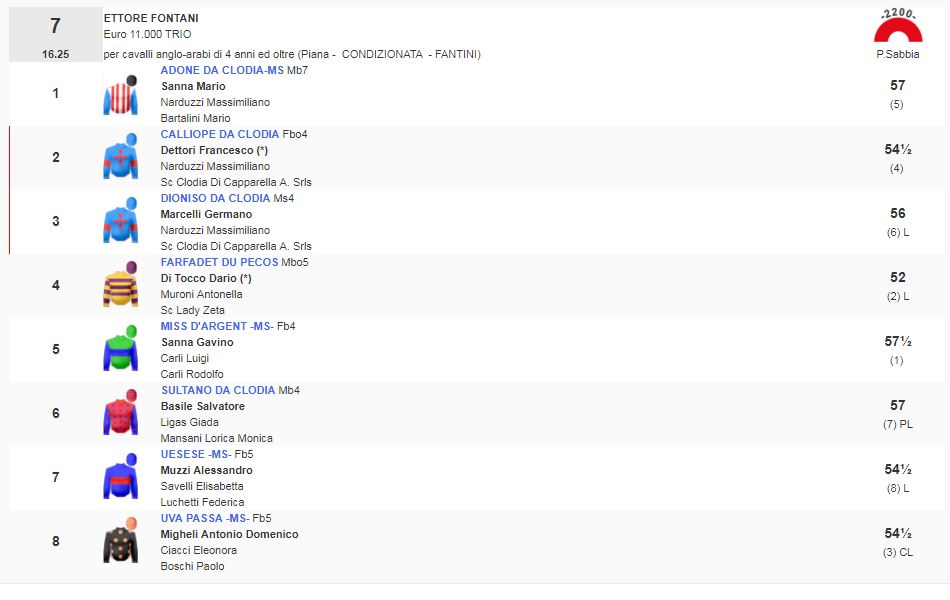
Task: Open the DIONISO DA CLODIA horse link
Action: pyautogui.click(x=215, y=198)
